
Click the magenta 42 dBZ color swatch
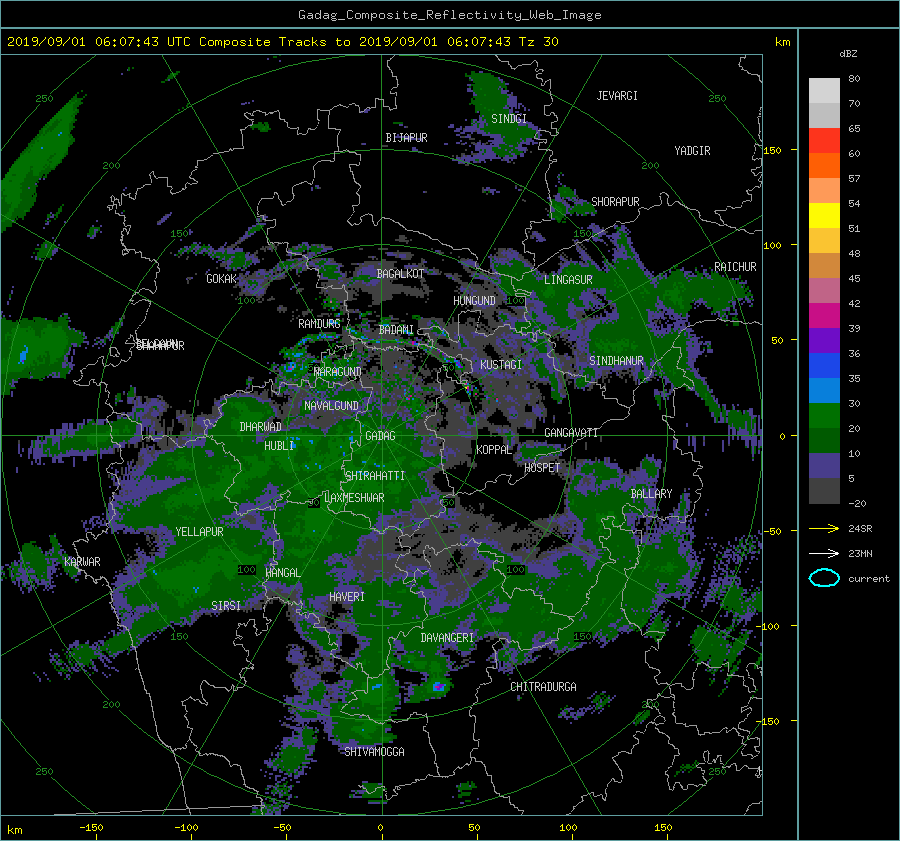824,315
